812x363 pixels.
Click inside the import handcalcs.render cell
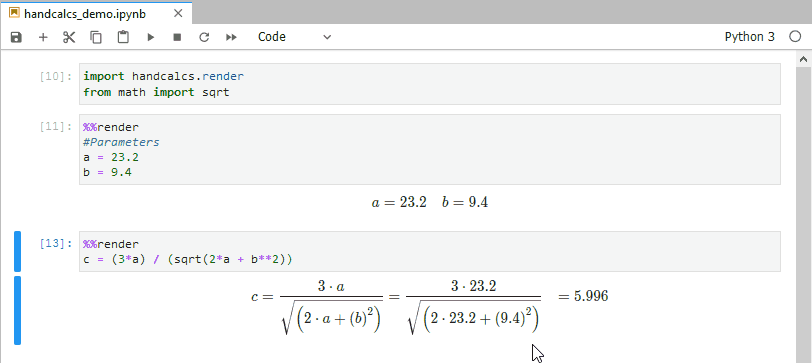coord(429,84)
